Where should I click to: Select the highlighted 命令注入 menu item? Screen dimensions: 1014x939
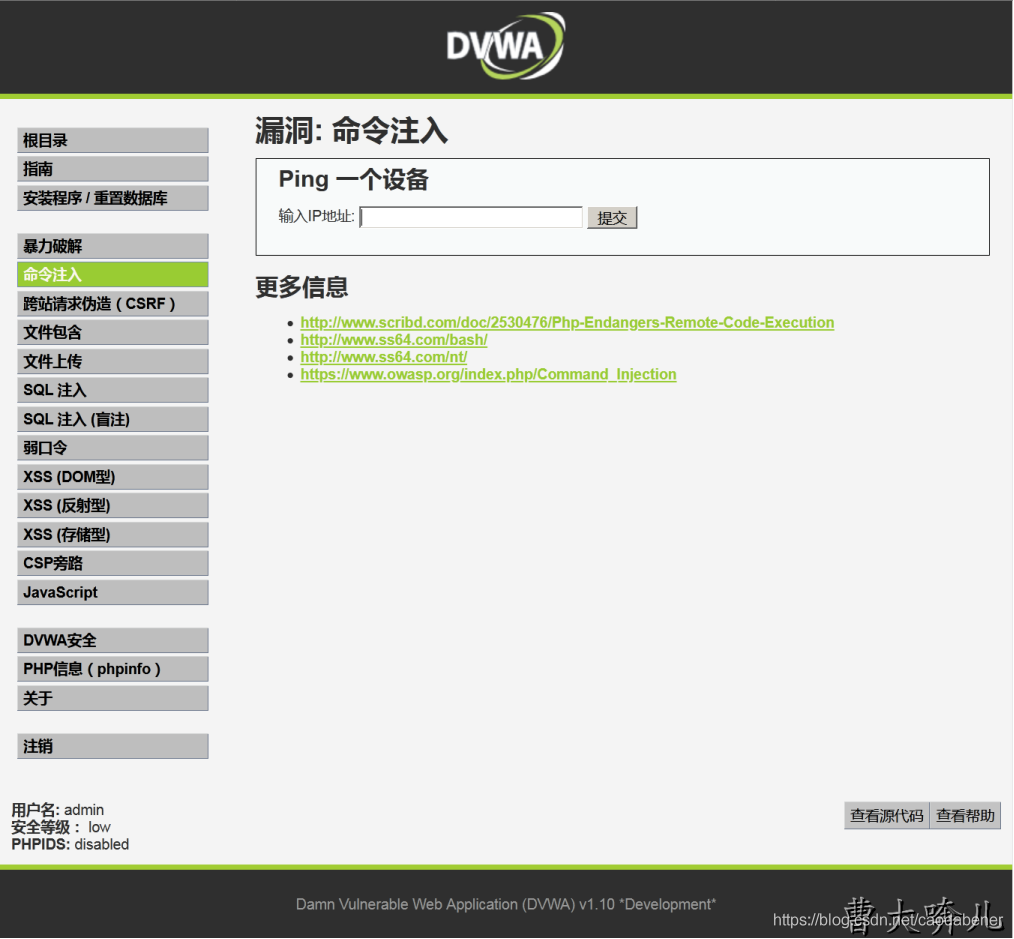coord(113,275)
